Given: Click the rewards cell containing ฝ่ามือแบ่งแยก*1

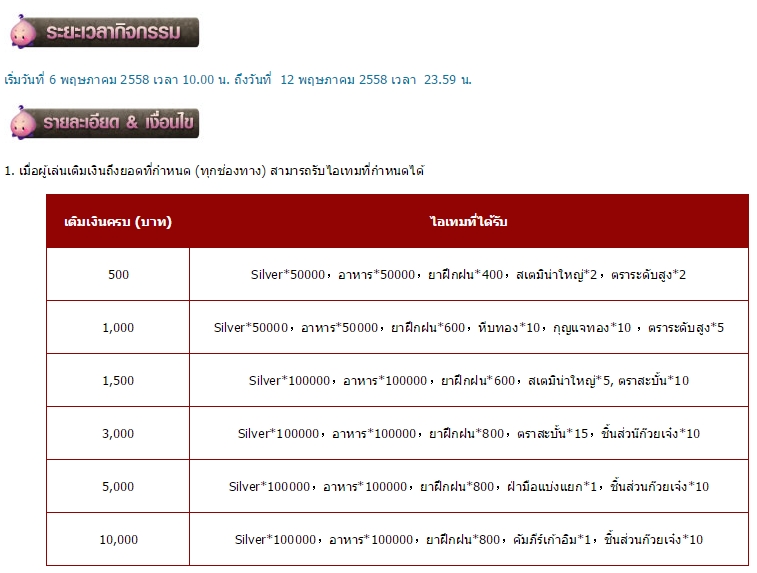Looking at the screenshot, I should pyautogui.click(x=469, y=487).
